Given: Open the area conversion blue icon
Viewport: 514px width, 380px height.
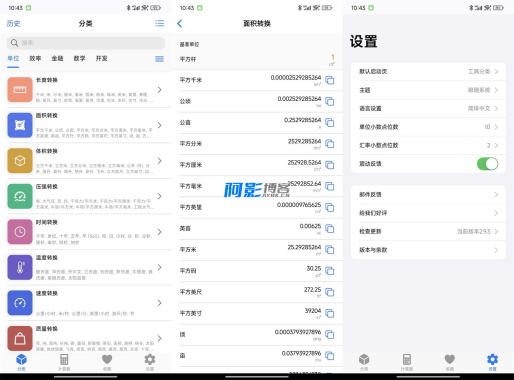Looking at the screenshot, I should [20, 125].
